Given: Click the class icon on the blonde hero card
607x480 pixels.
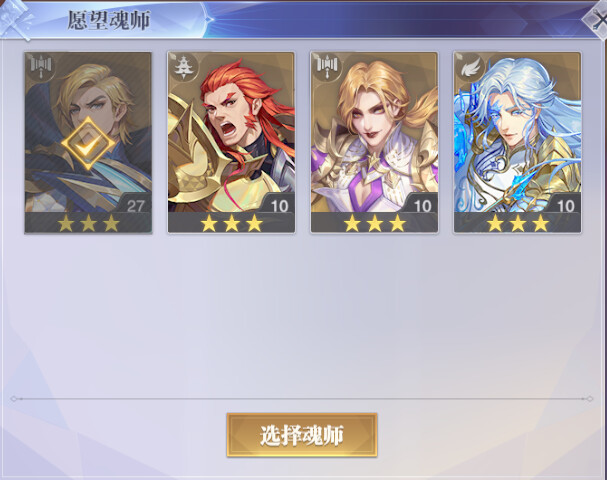Looking at the screenshot, I should click(41, 68).
